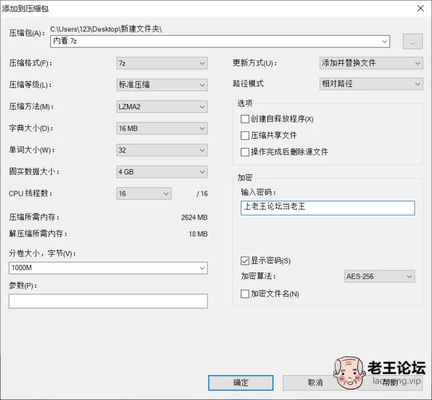This screenshot has height=400, width=432.
Task: Click the 参数 input field
Action: [108, 301]
